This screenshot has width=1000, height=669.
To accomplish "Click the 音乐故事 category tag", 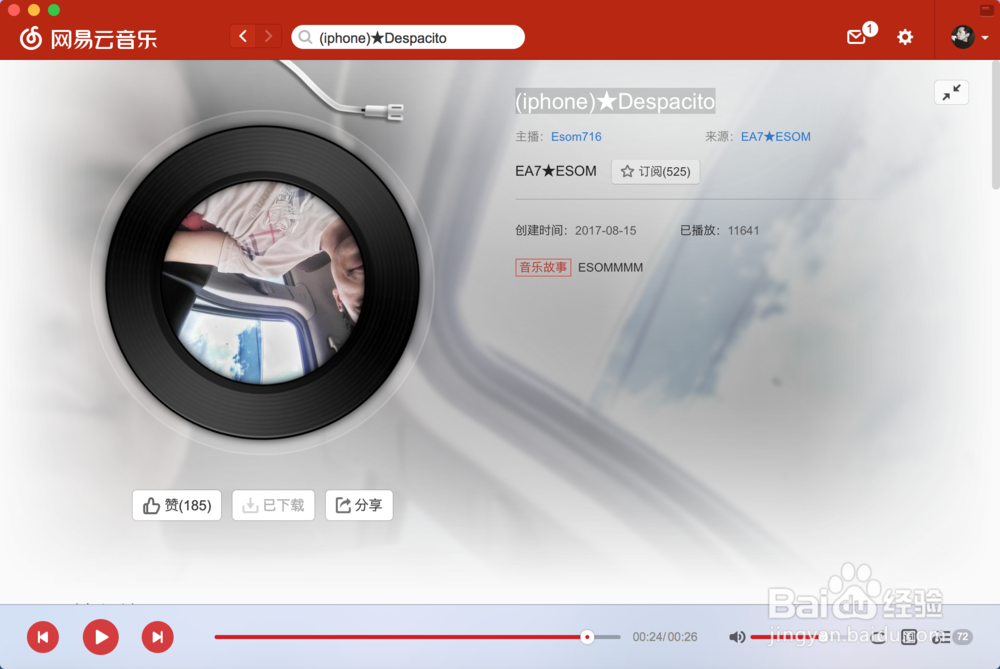I will coord(543,267).
